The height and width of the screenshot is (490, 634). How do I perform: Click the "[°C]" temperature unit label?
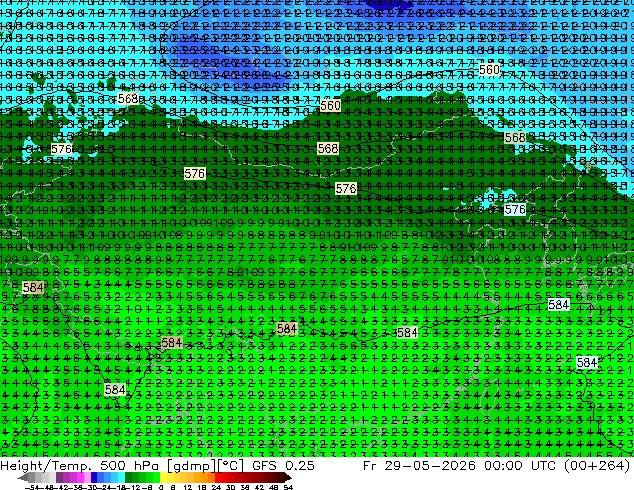[x=230, y=466]
